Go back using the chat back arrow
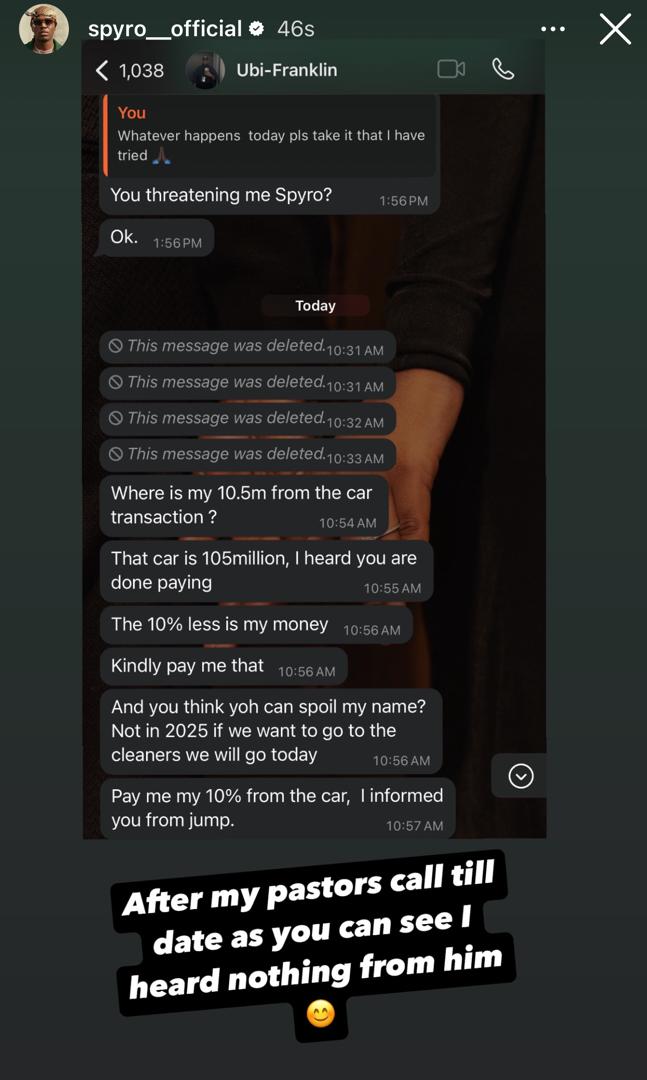This screenshot has width=647, height=1080. pyautogui.click(x=101, y=70)
